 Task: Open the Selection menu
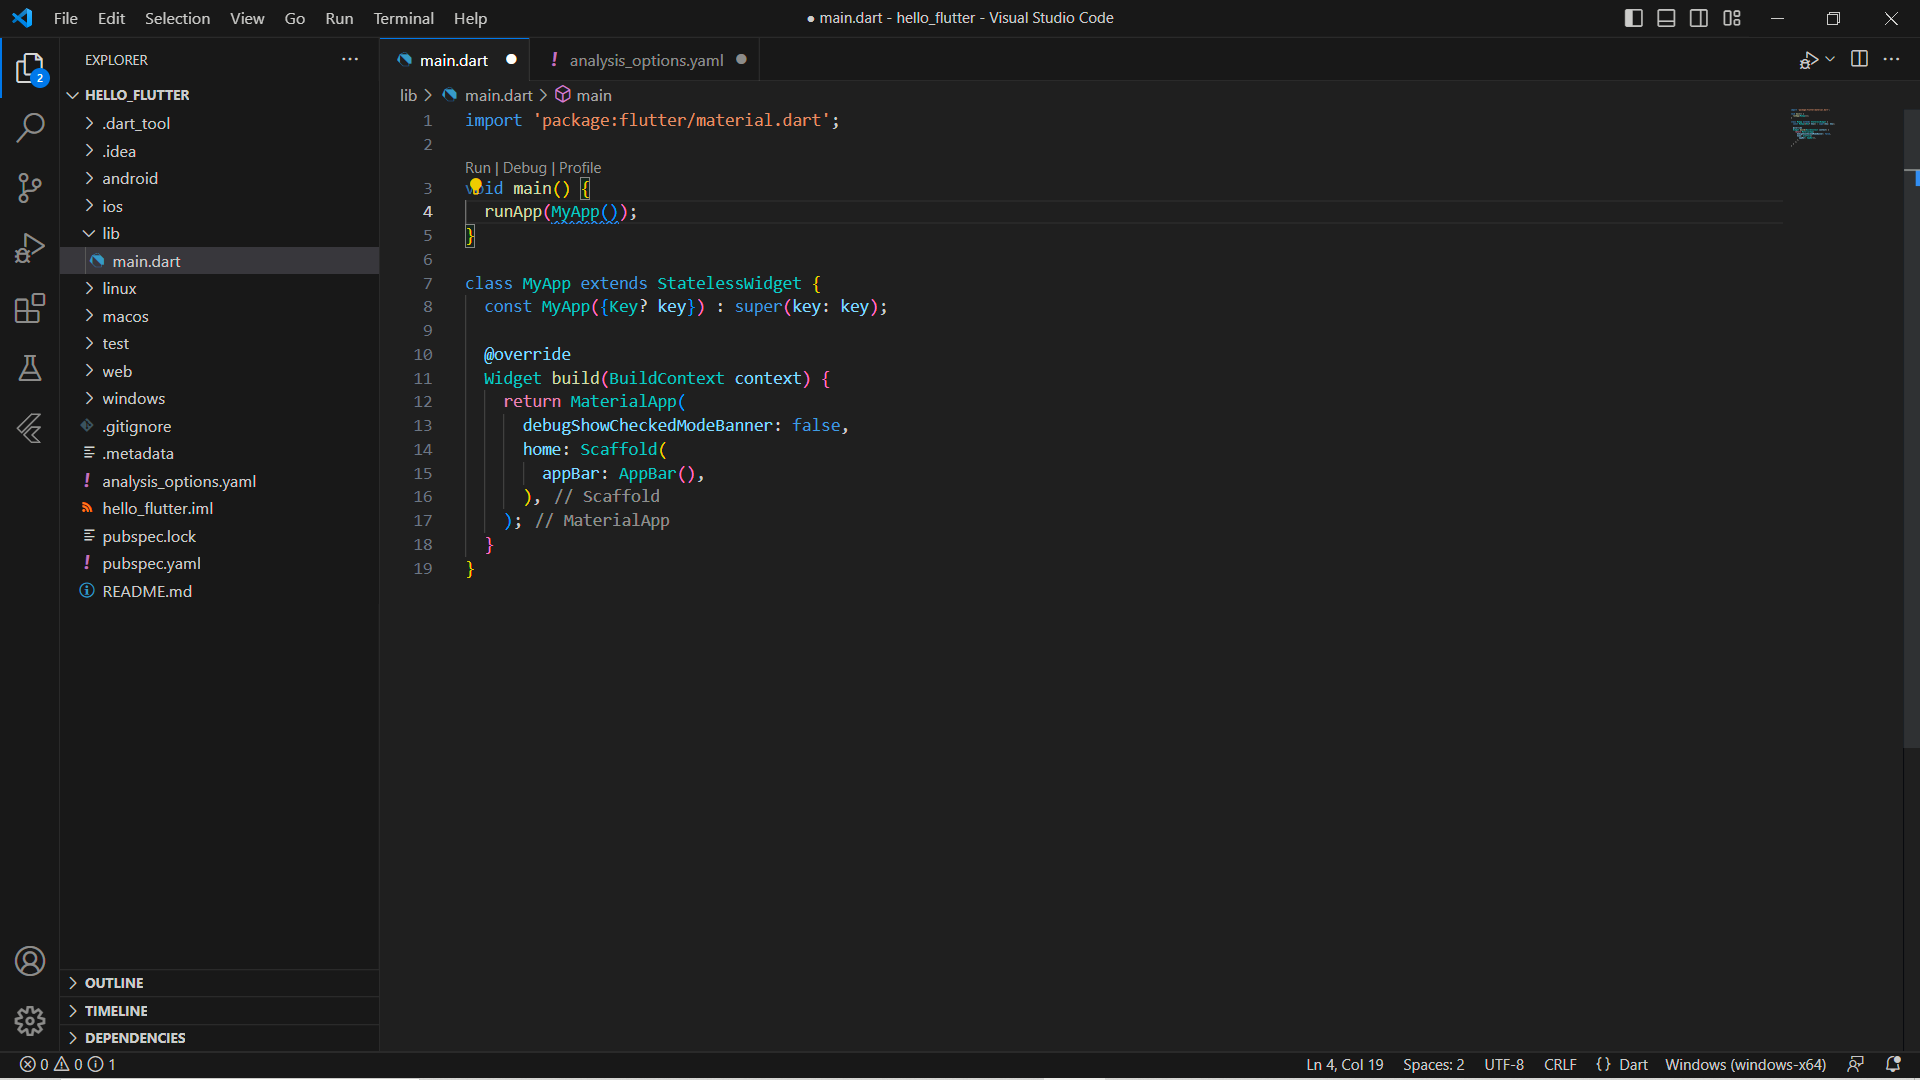177,18
